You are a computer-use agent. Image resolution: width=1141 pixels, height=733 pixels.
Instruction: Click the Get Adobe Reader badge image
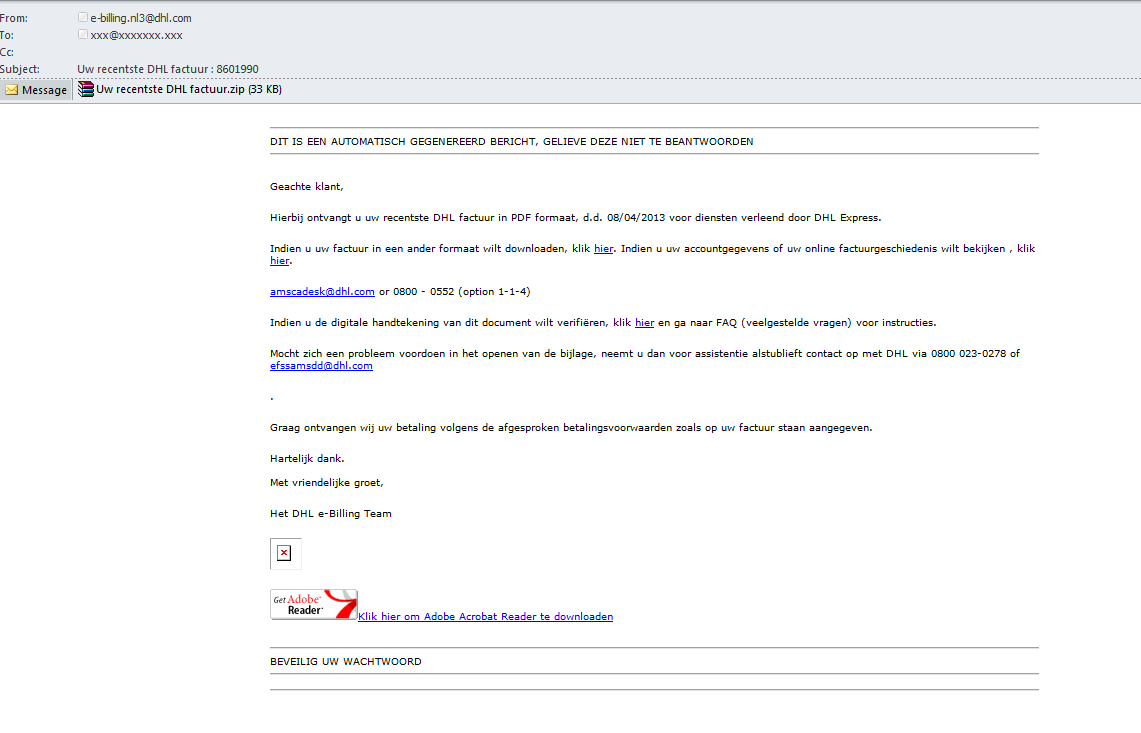point(314,604)
